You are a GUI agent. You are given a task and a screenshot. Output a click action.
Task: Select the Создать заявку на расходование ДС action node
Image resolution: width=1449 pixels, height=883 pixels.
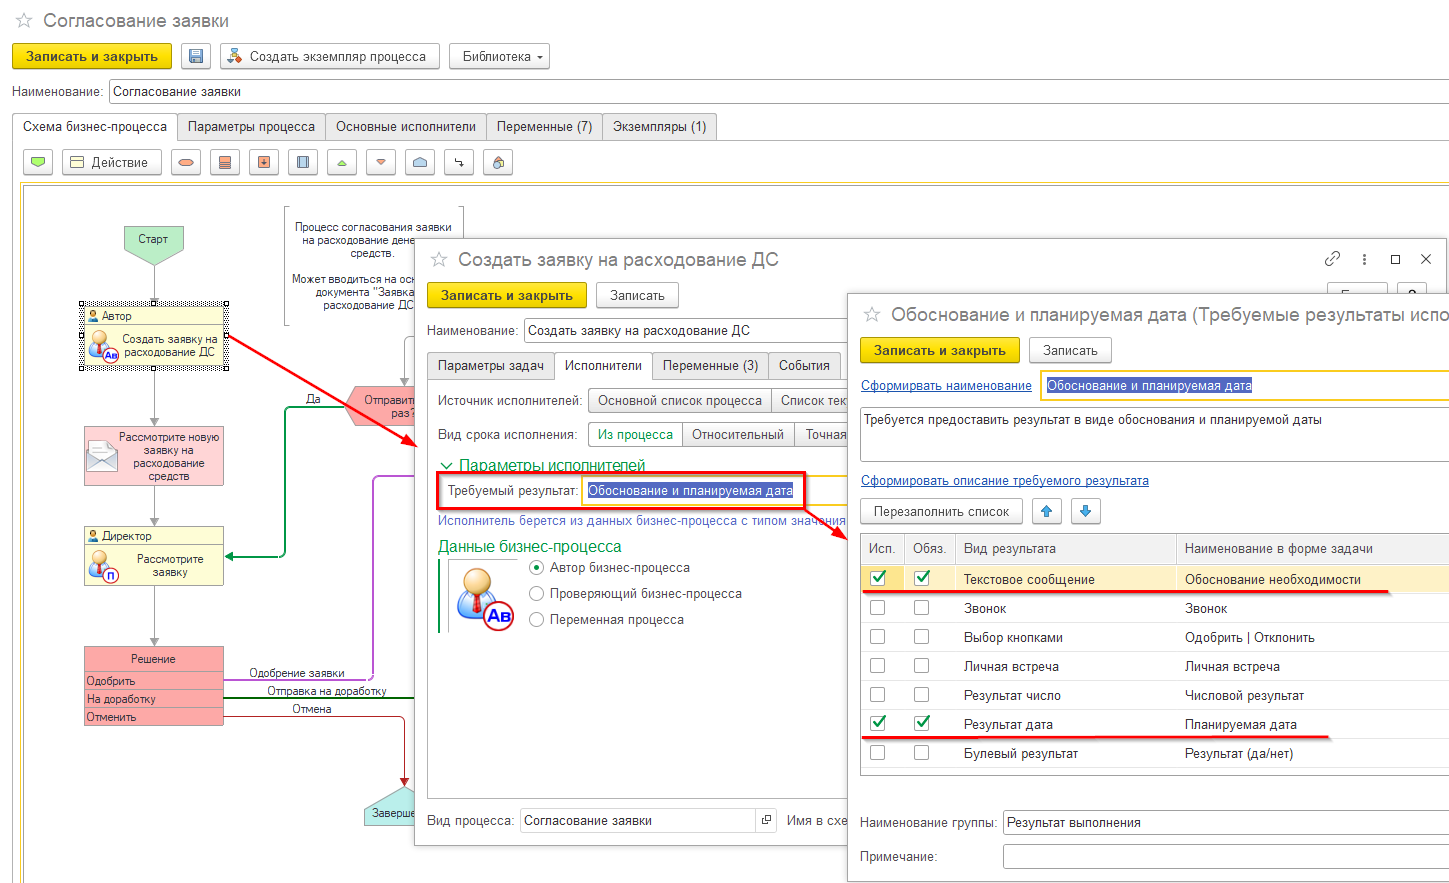[154, 337]
